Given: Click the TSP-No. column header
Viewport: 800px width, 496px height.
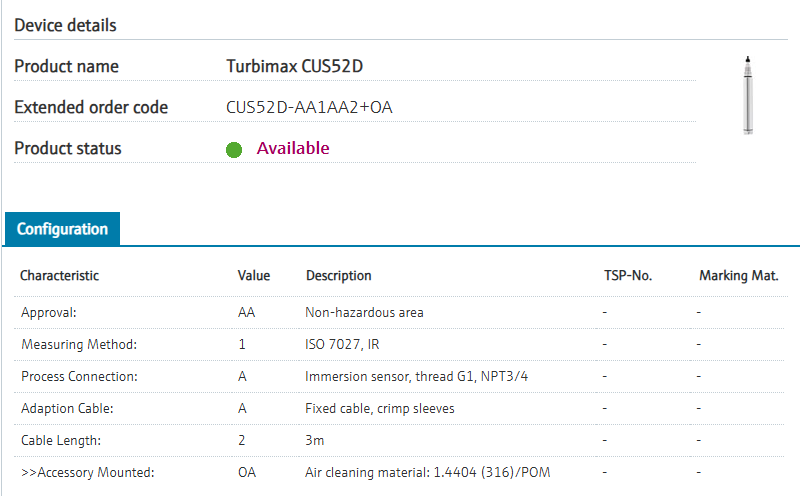Looking at the screenshot, I should 628,275.
